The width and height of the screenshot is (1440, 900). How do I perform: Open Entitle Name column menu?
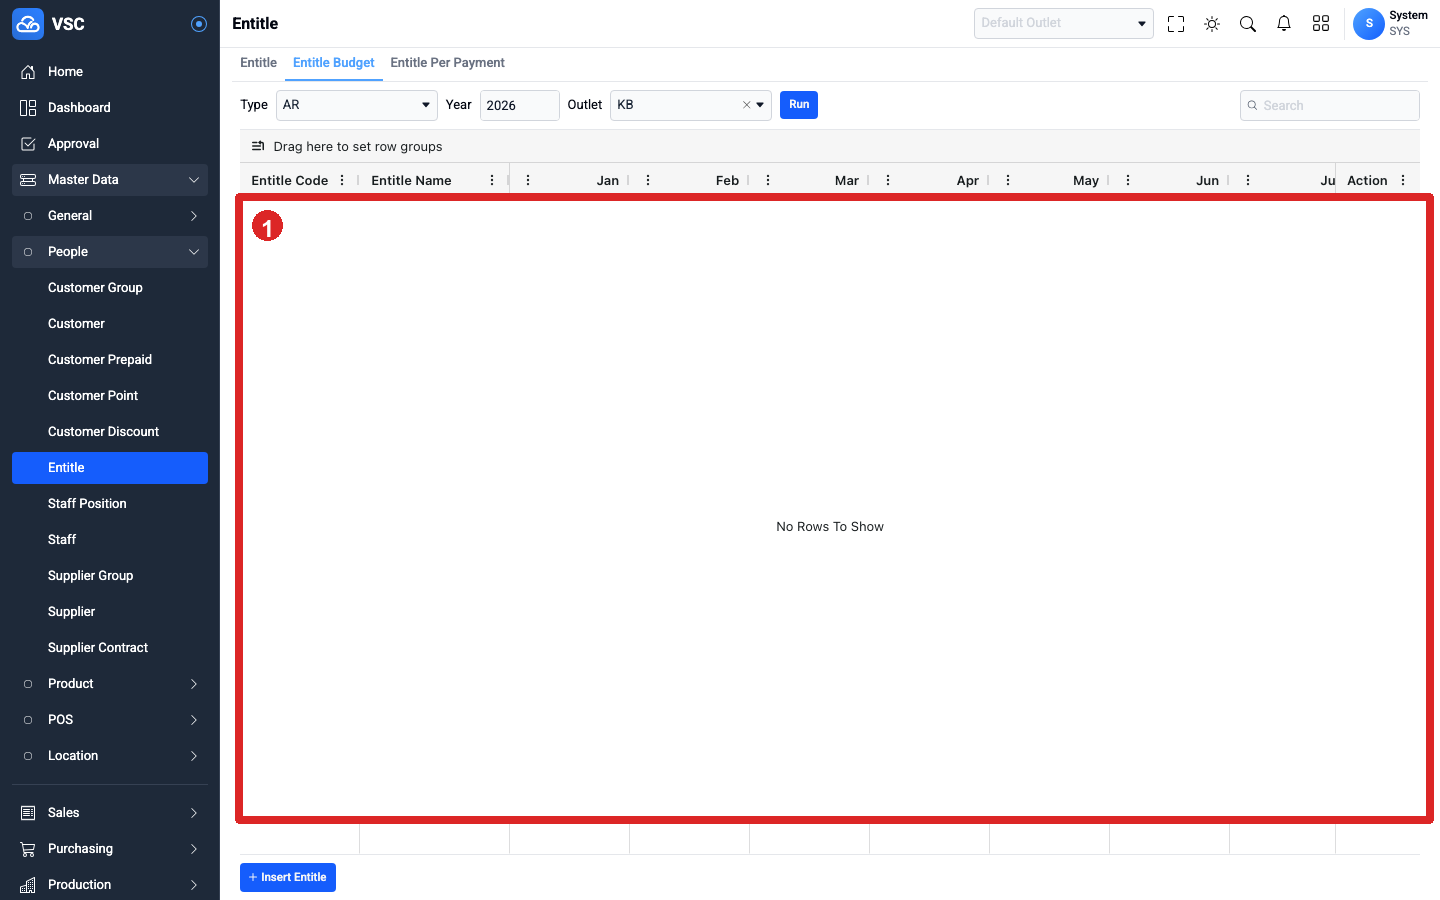492,180
